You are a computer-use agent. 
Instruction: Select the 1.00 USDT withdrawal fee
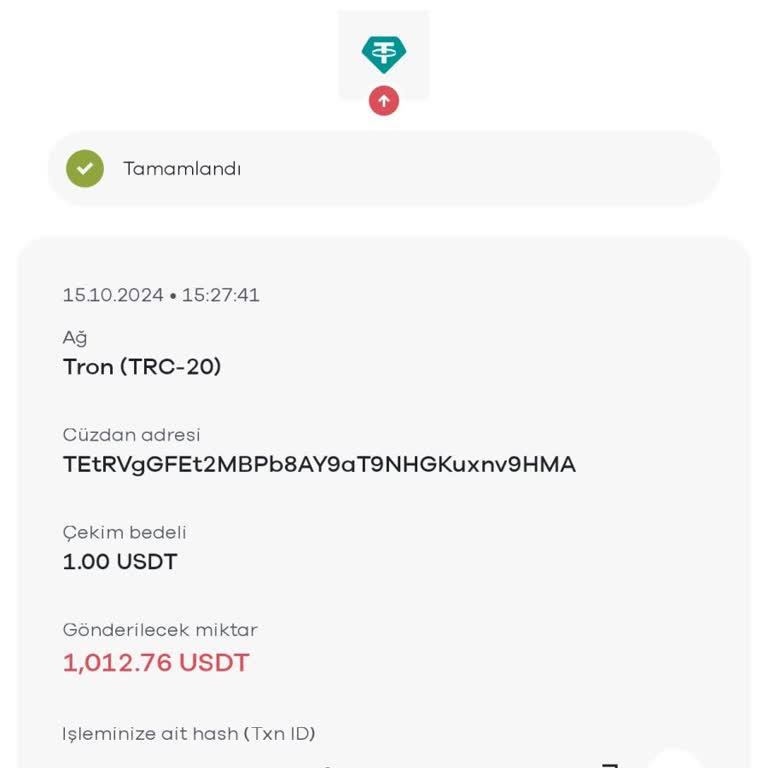(120, 562)
